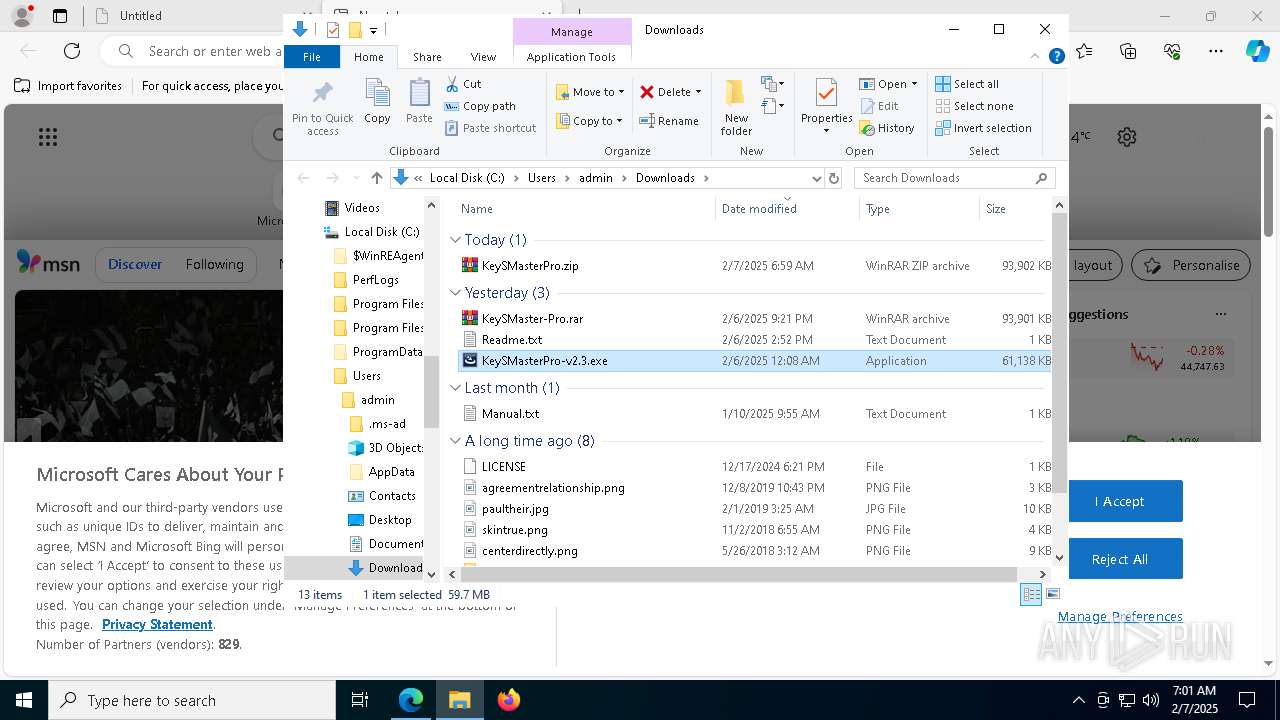Click the Paste ribbon icon
Image resolution: width=1280 pixels, height=720 pixels.
[x=419, y=102]
